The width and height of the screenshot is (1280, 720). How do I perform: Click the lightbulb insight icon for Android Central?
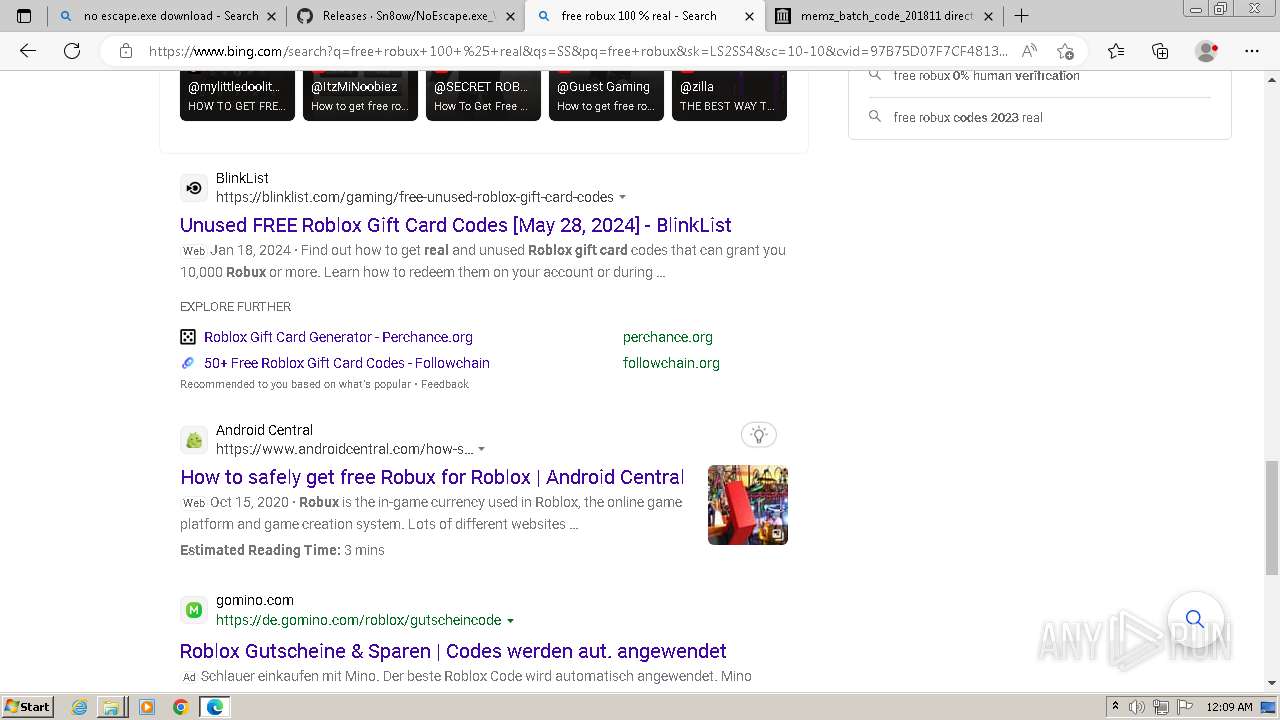click(x=759, y=434)
